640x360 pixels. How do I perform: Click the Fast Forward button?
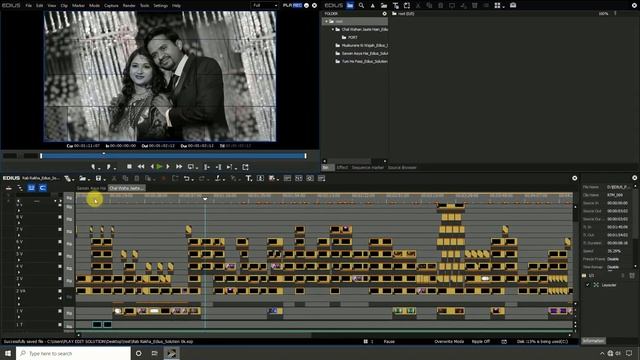179,167
